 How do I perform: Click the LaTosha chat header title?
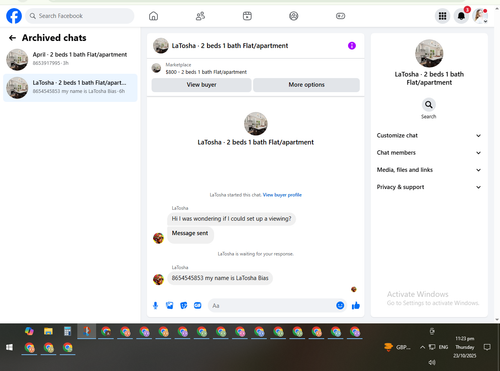pyautogui.click(x=230, y=46)
